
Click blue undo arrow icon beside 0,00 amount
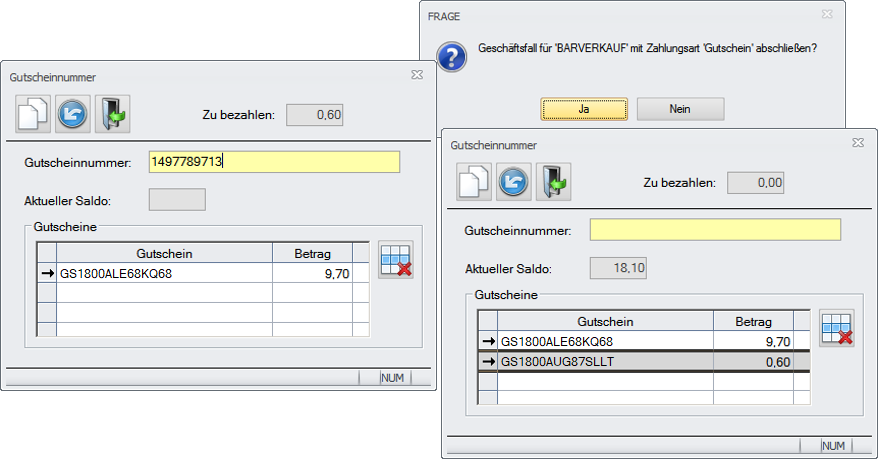513,181
